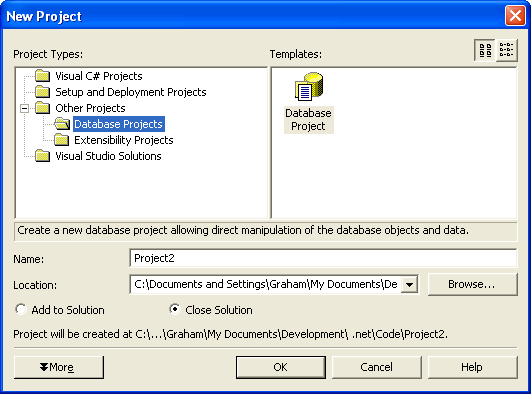Select Extensibility Projects tree item
This screenshot has width=531, height=394.
124,140
